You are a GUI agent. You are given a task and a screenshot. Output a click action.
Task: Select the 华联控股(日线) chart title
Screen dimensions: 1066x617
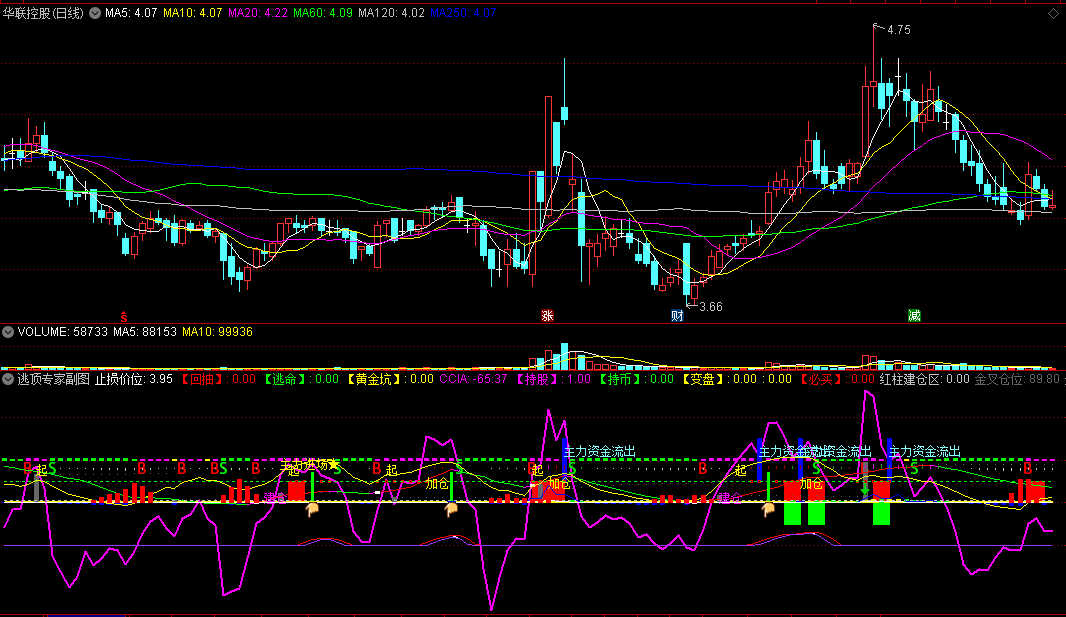click(44, 13)
